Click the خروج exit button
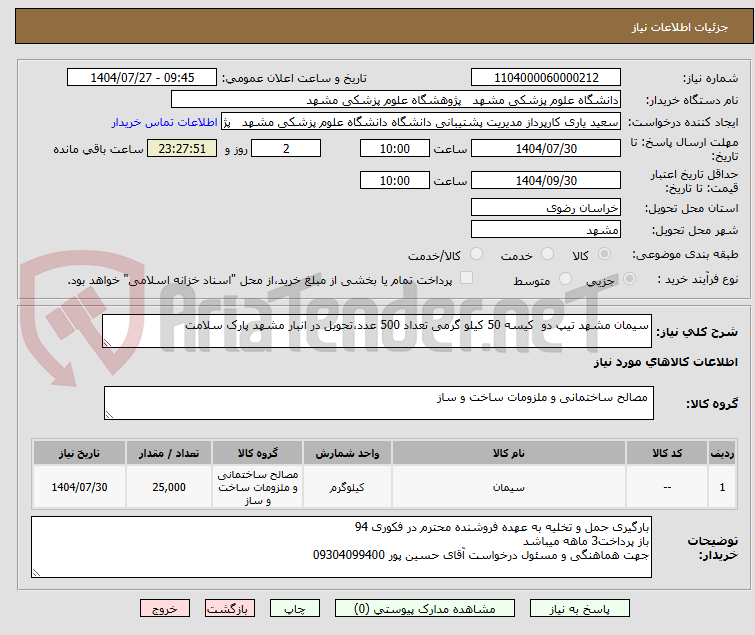This screenshot has width=755, height=635. point(165,609)
